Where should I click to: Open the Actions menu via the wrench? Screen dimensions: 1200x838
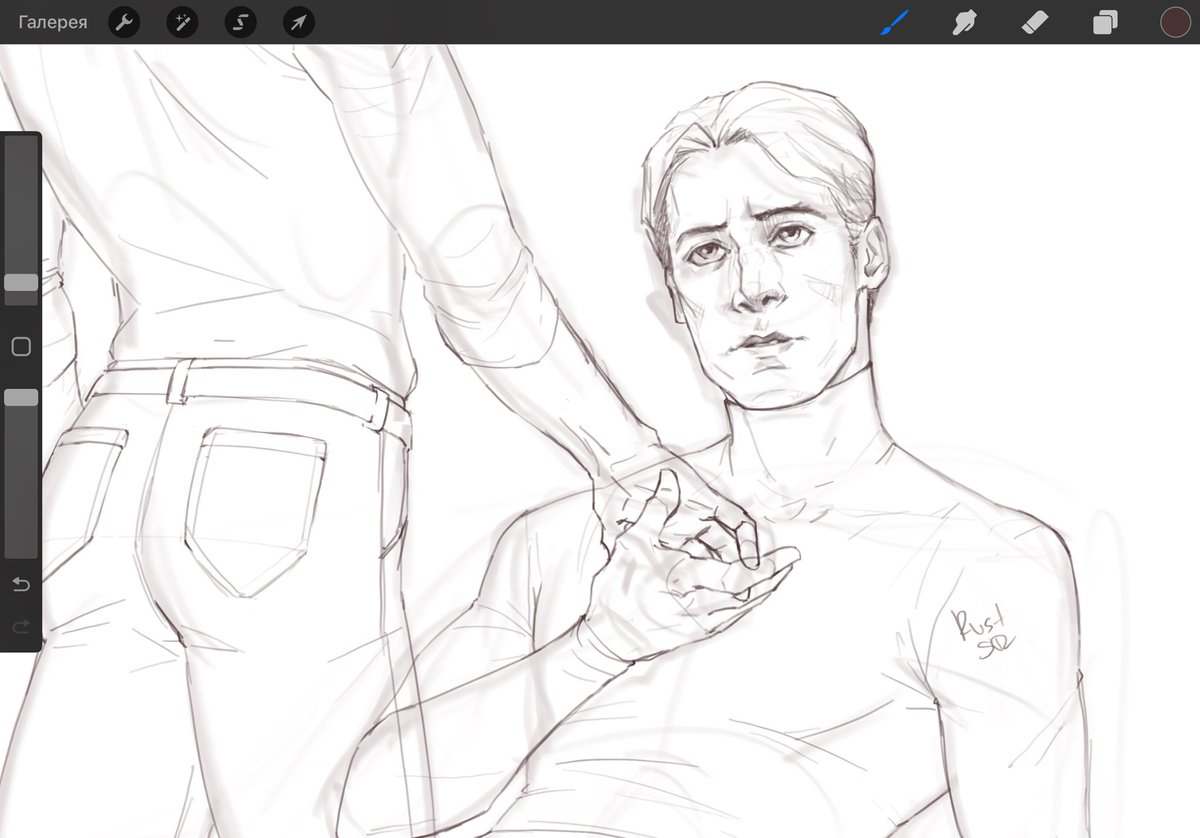point(124,22)
